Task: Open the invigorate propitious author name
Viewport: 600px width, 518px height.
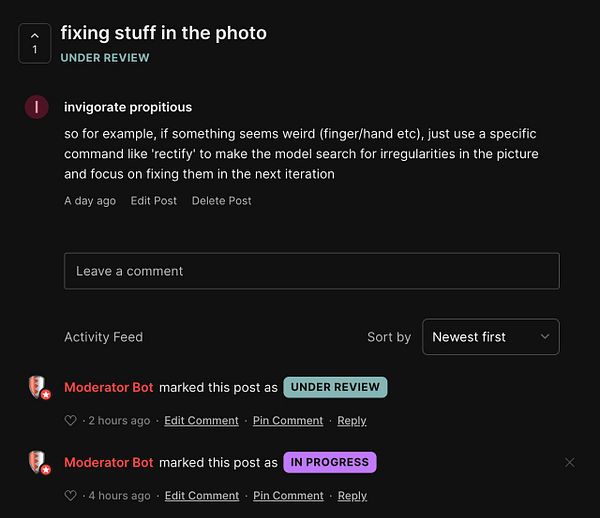Action: tap(128, 107)
